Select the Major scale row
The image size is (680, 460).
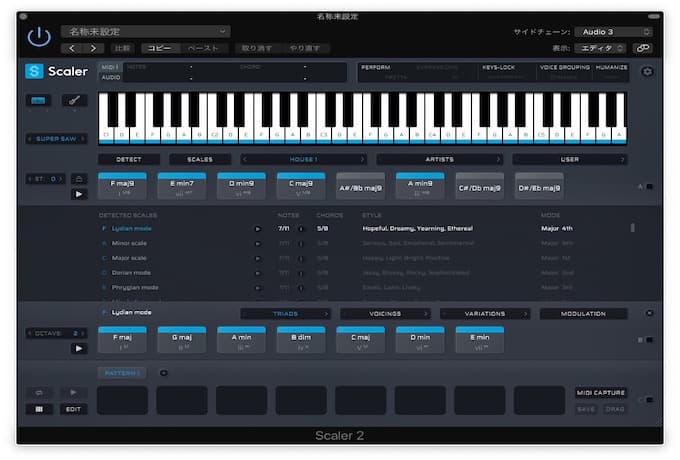point(129,258)
